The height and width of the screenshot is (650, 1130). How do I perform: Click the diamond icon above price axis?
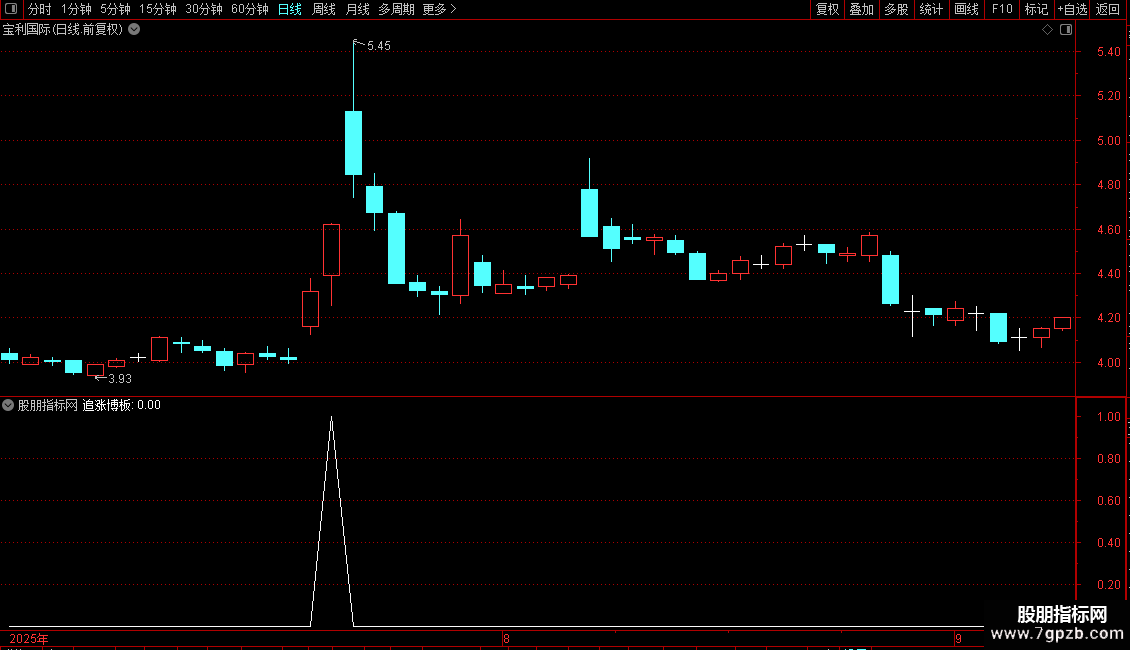click(x=1047, y=30)
